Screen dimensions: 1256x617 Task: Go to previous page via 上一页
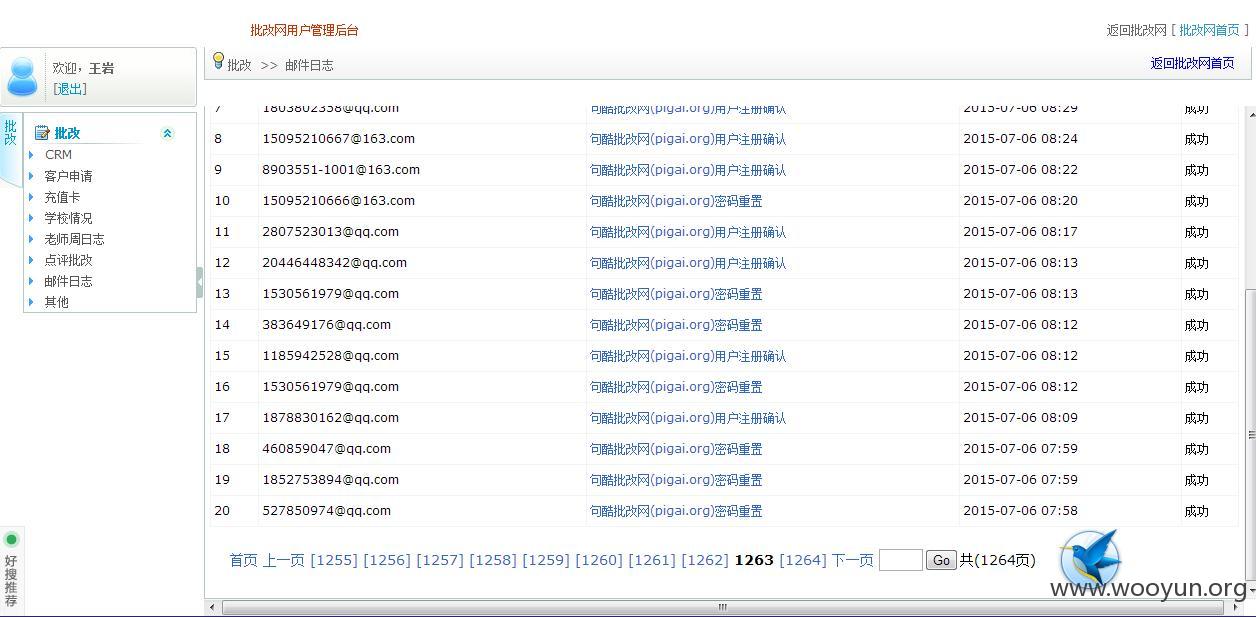283,560
